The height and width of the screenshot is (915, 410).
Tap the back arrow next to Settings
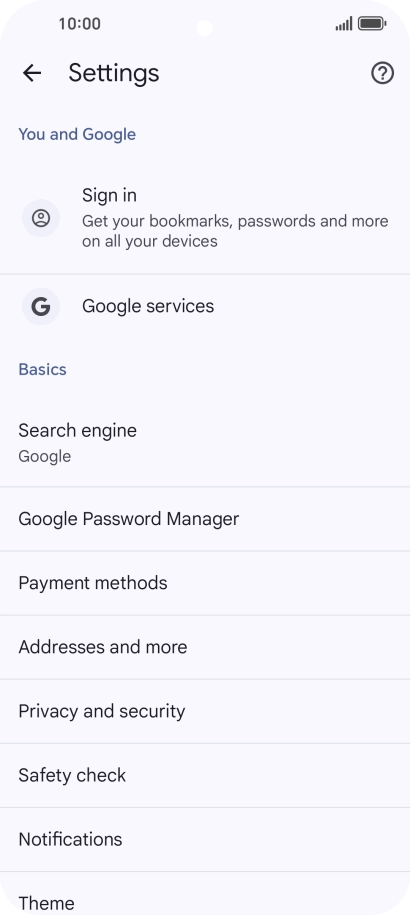(x=32, y=73)
